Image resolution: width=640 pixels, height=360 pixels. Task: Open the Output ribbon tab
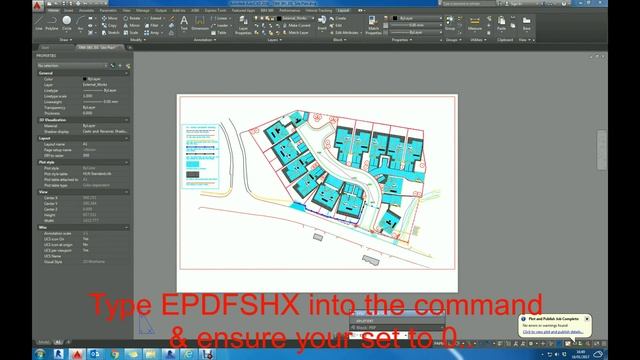(x=160, y=11)
